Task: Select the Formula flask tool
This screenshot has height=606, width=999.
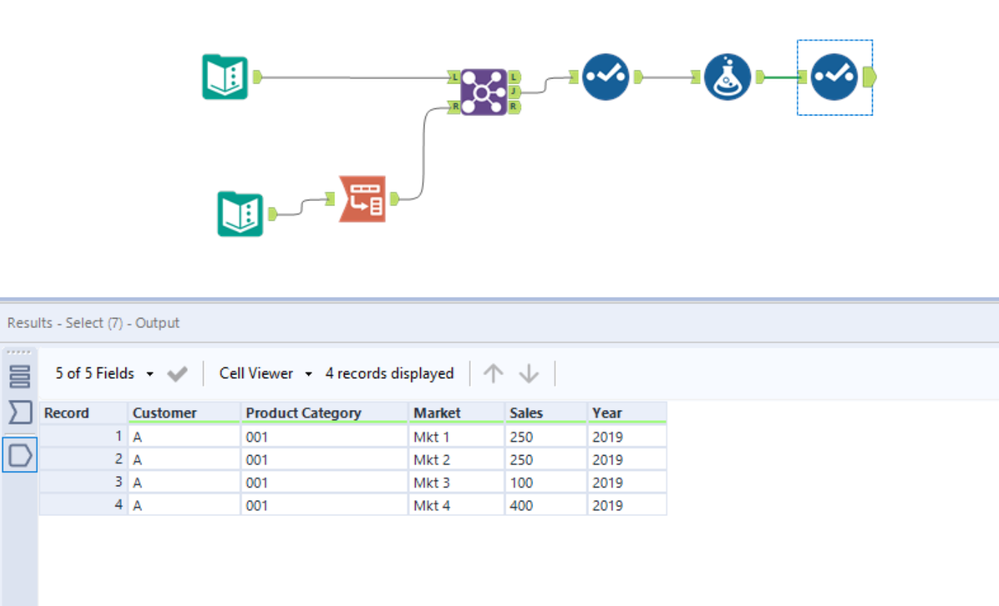Action: pos(728,77)
